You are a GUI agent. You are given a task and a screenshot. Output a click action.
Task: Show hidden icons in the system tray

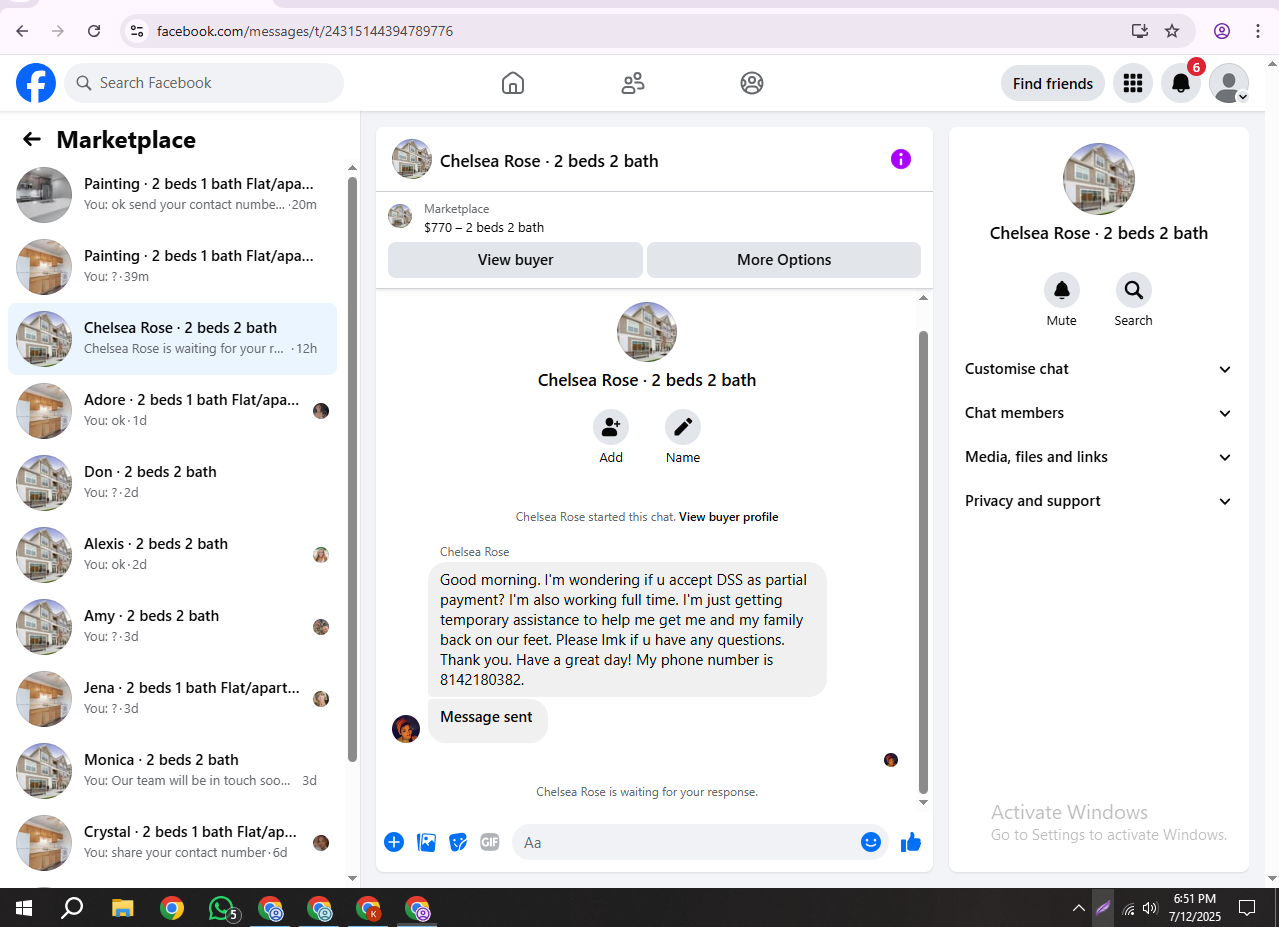point(1078,908)
